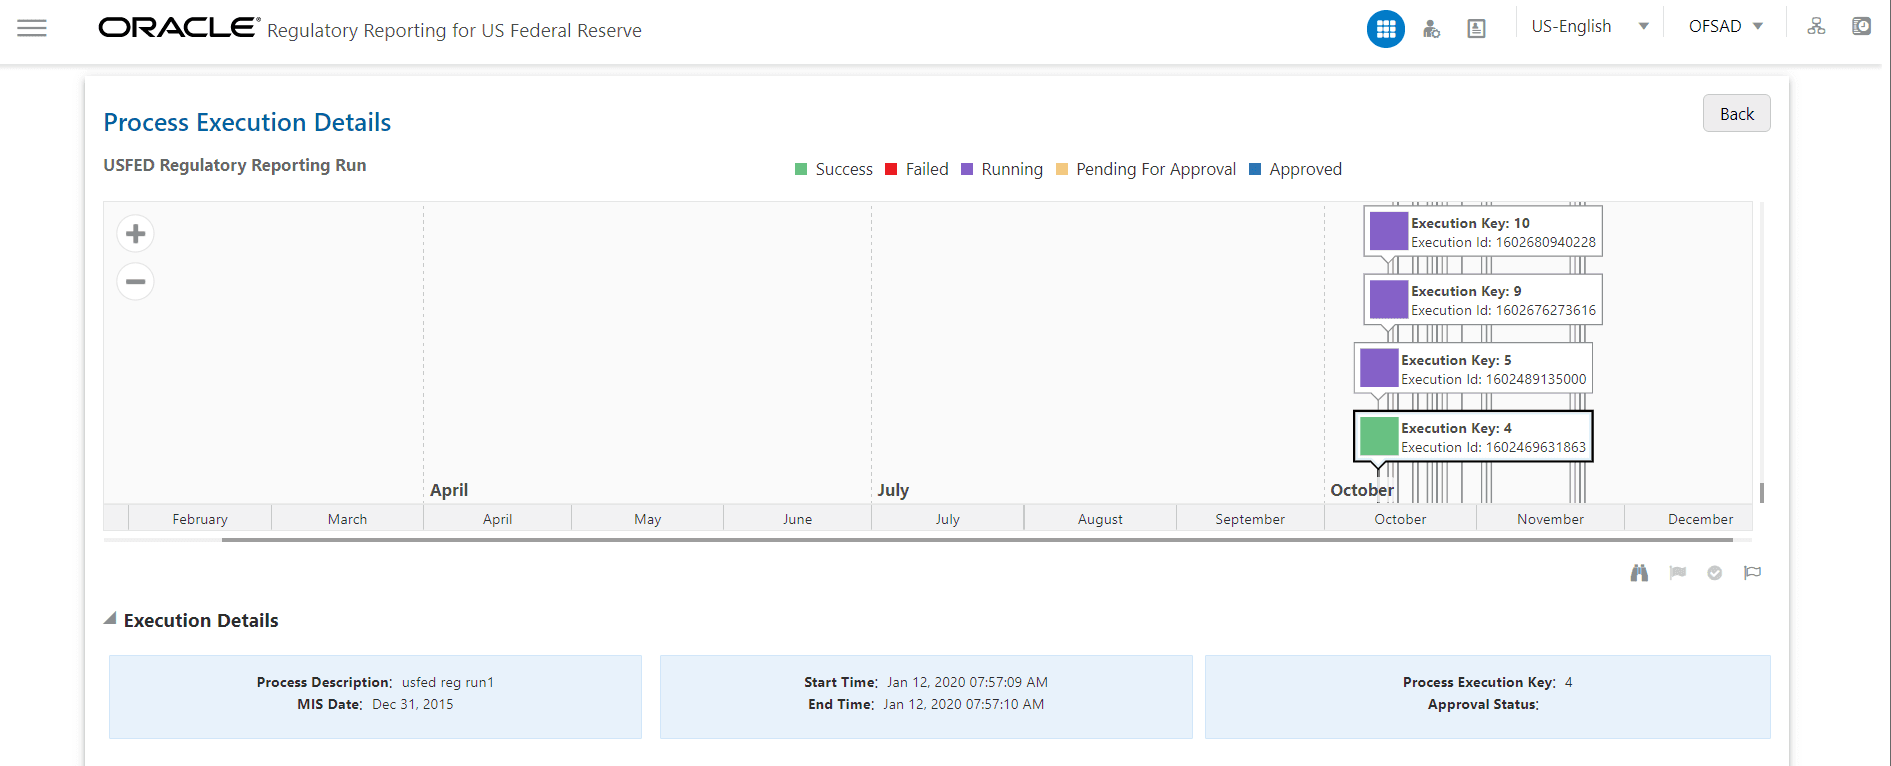Click USFED Regulatory Reporting Run label
The width and height of the screenshot is (1891, 766).
tap(235, 165)
